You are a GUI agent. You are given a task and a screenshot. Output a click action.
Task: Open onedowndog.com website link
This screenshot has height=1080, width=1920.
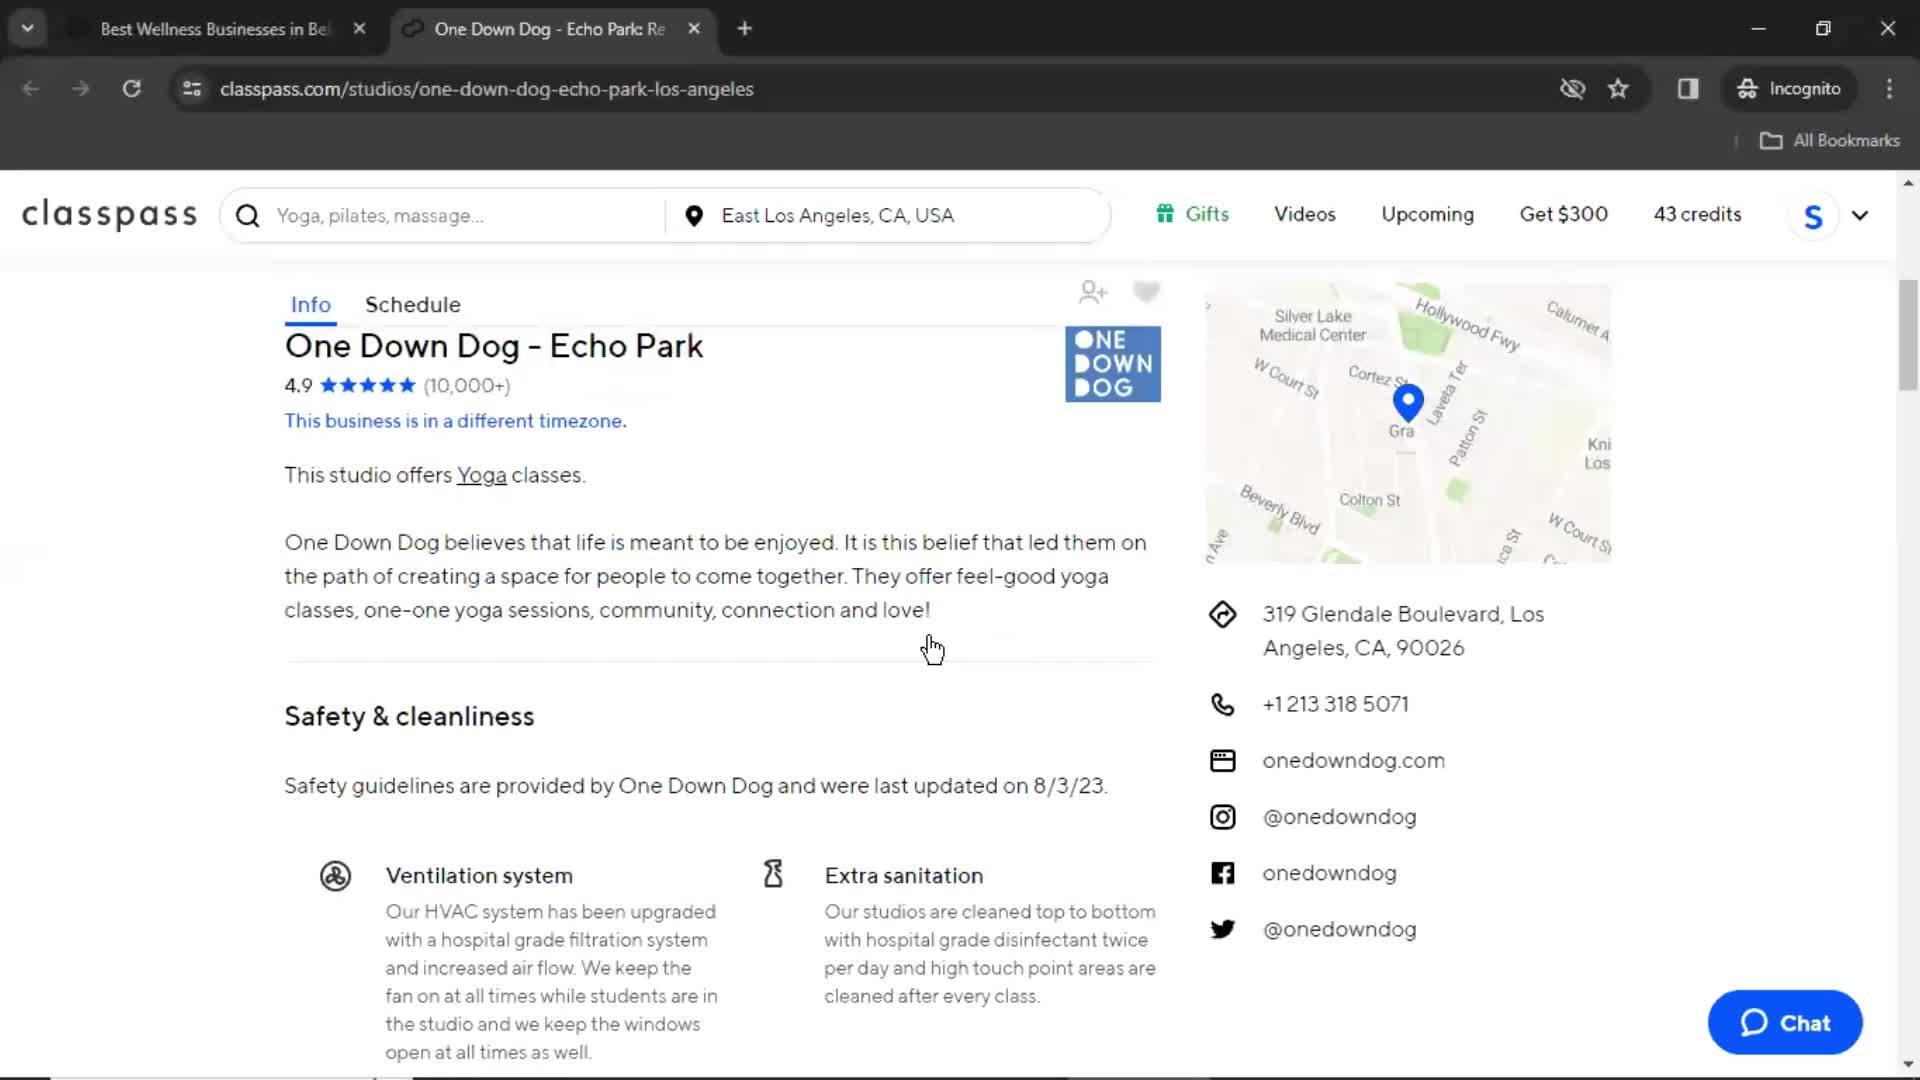pos(1352,760)
